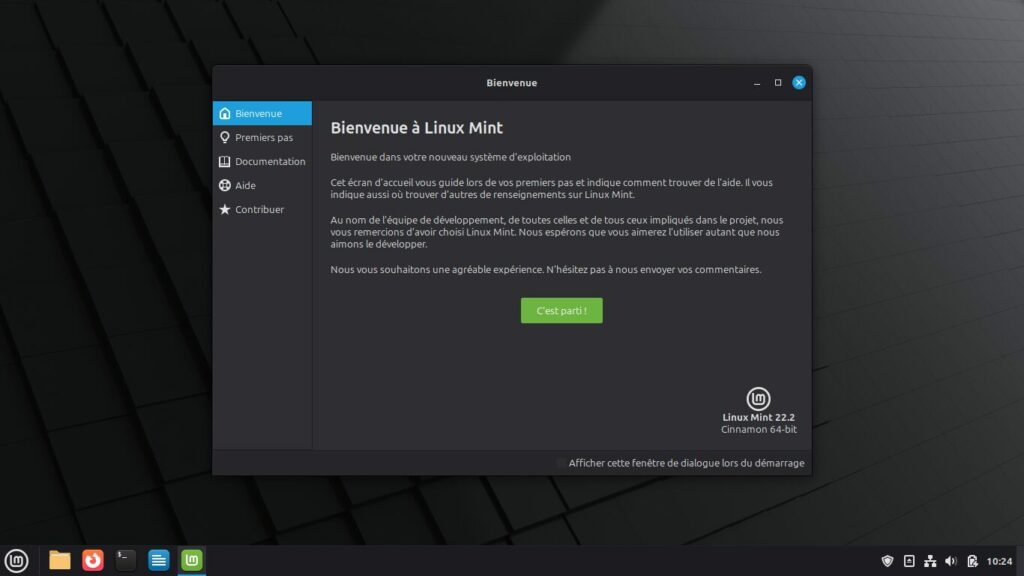The image size is (1024, 576).
Task: Open the Firefox browser from the panel
Action: (x=93, y=560)
